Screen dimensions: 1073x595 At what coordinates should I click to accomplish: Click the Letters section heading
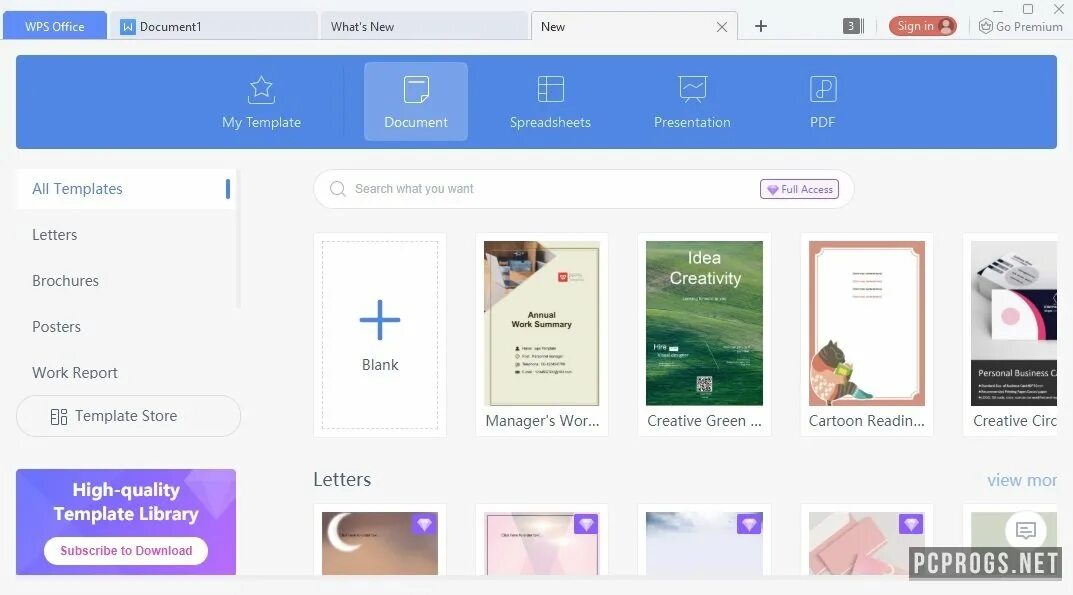tap(342, 479)
